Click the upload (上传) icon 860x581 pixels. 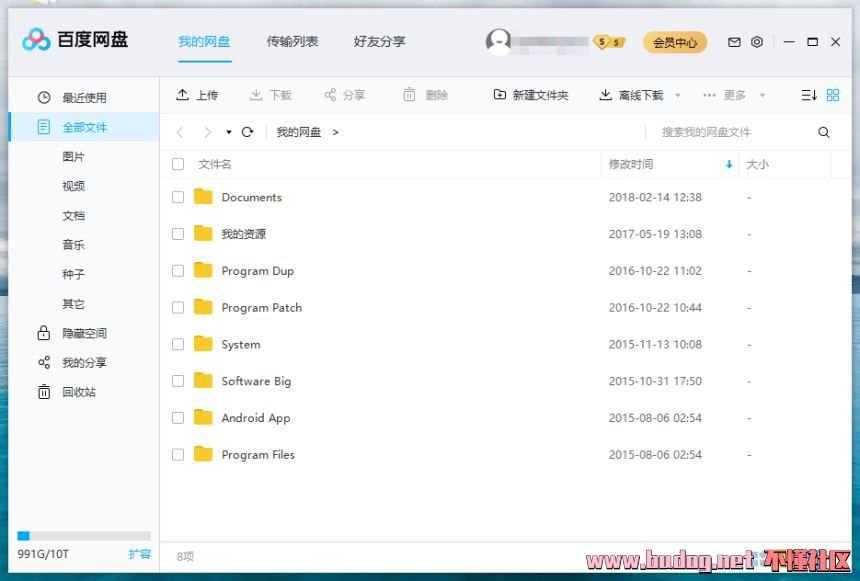(183, 95)
